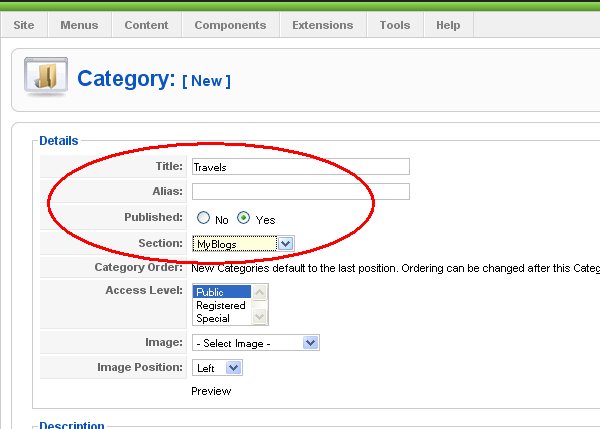The width and height of the screenshot is (600, 429).
Task: Select the Published Yes radio button
Action: coord(243,218)
